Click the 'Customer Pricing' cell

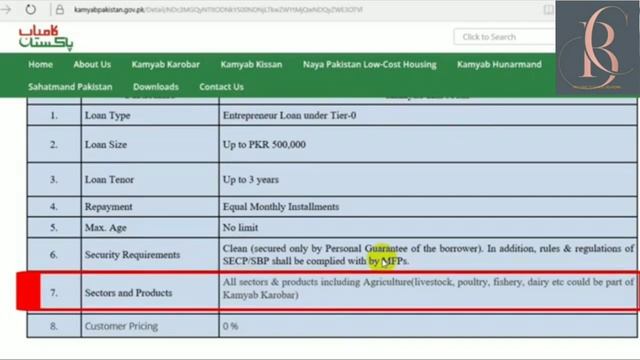tap(150, 326)
